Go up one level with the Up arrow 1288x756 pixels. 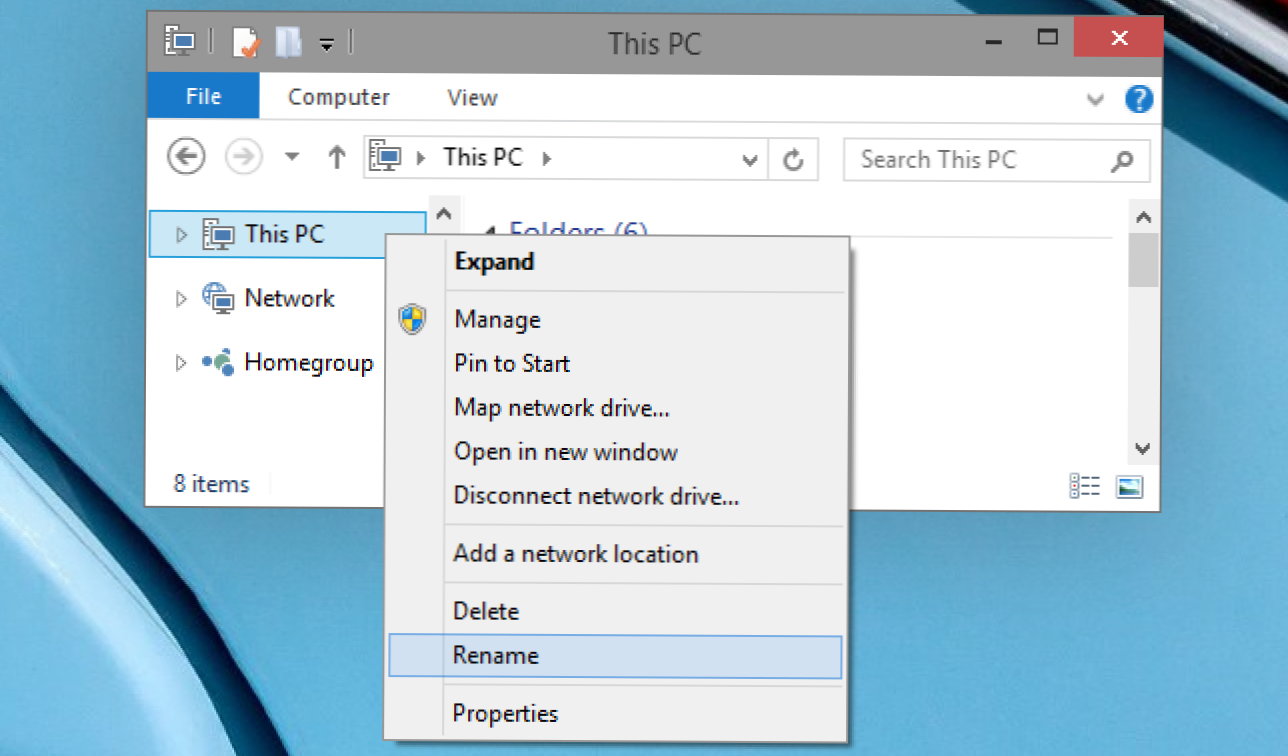(337, 158)
